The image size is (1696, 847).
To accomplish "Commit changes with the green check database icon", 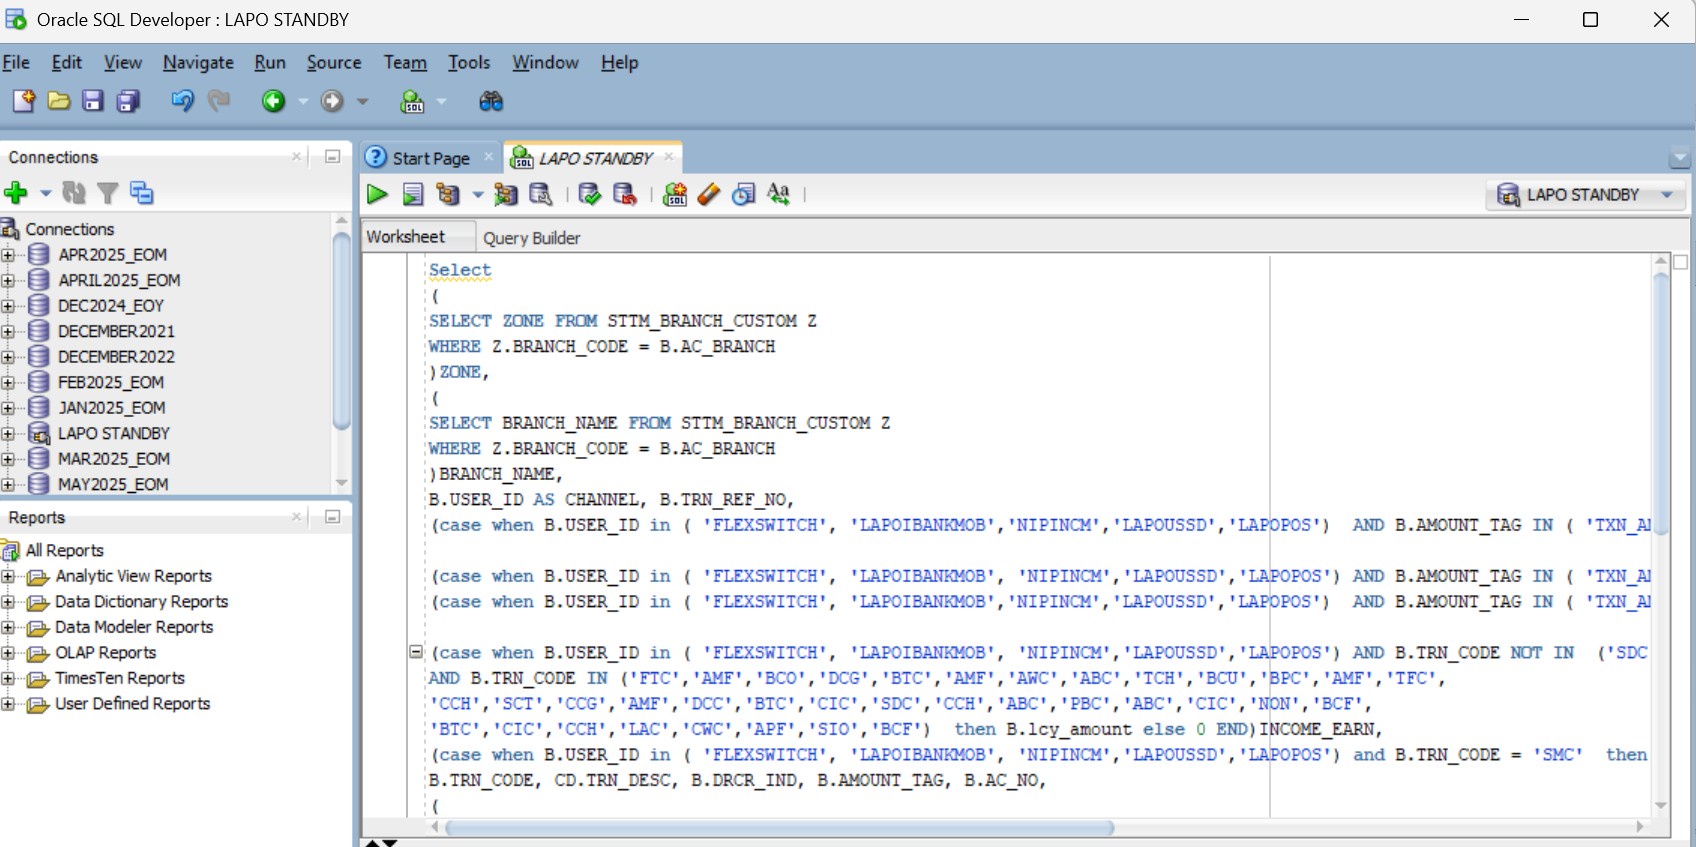I will click(590, 195).
